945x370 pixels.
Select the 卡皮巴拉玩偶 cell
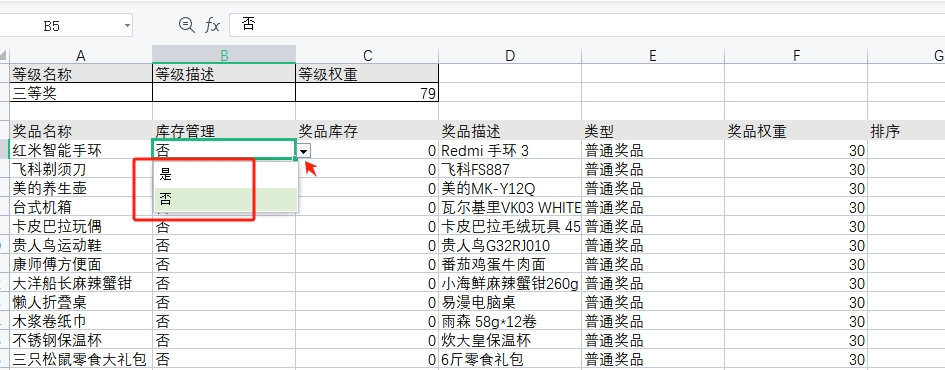coord(81,226)
